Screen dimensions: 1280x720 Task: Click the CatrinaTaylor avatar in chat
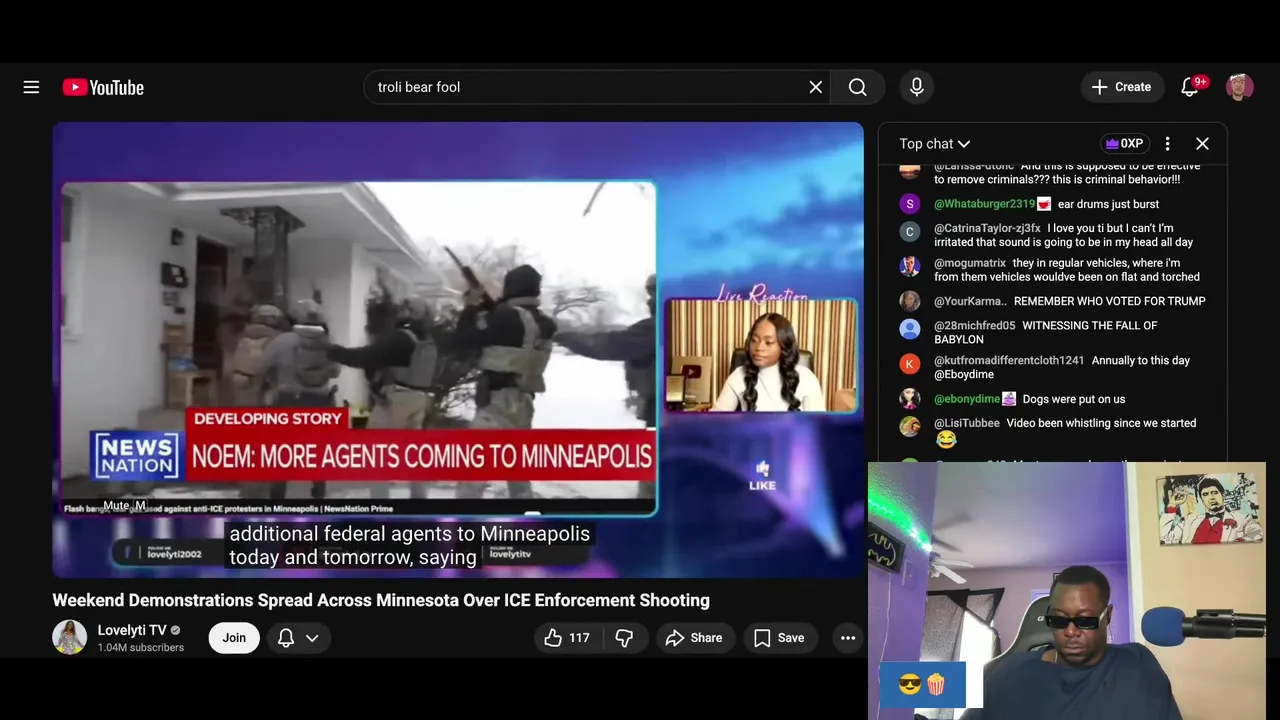point(909,232)
